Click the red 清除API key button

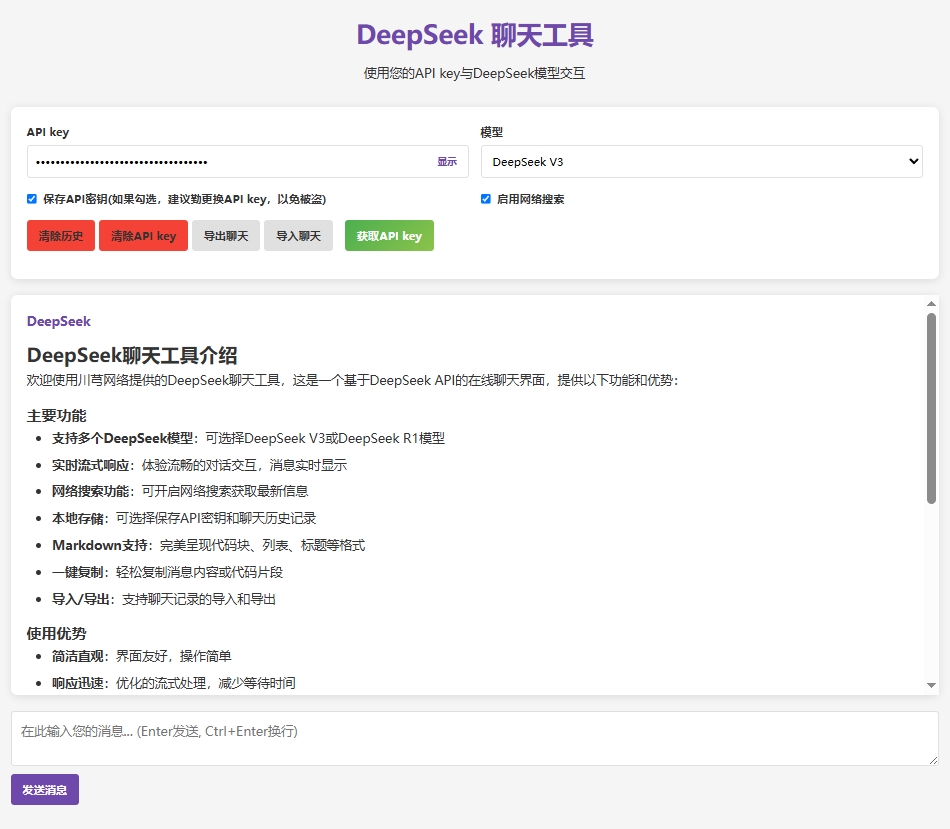(144, 236)
